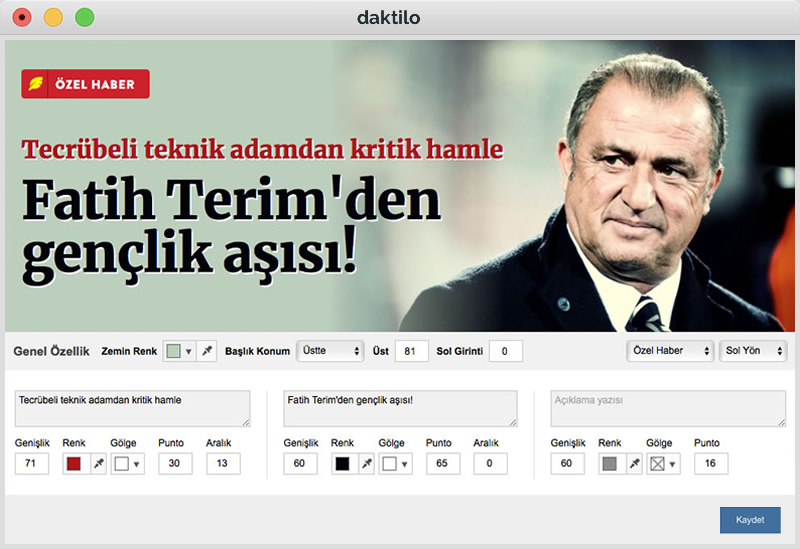This screenshot has height=549, width=800.
Task: Click the Kaydet save button
Action: [x=750, y=520]
